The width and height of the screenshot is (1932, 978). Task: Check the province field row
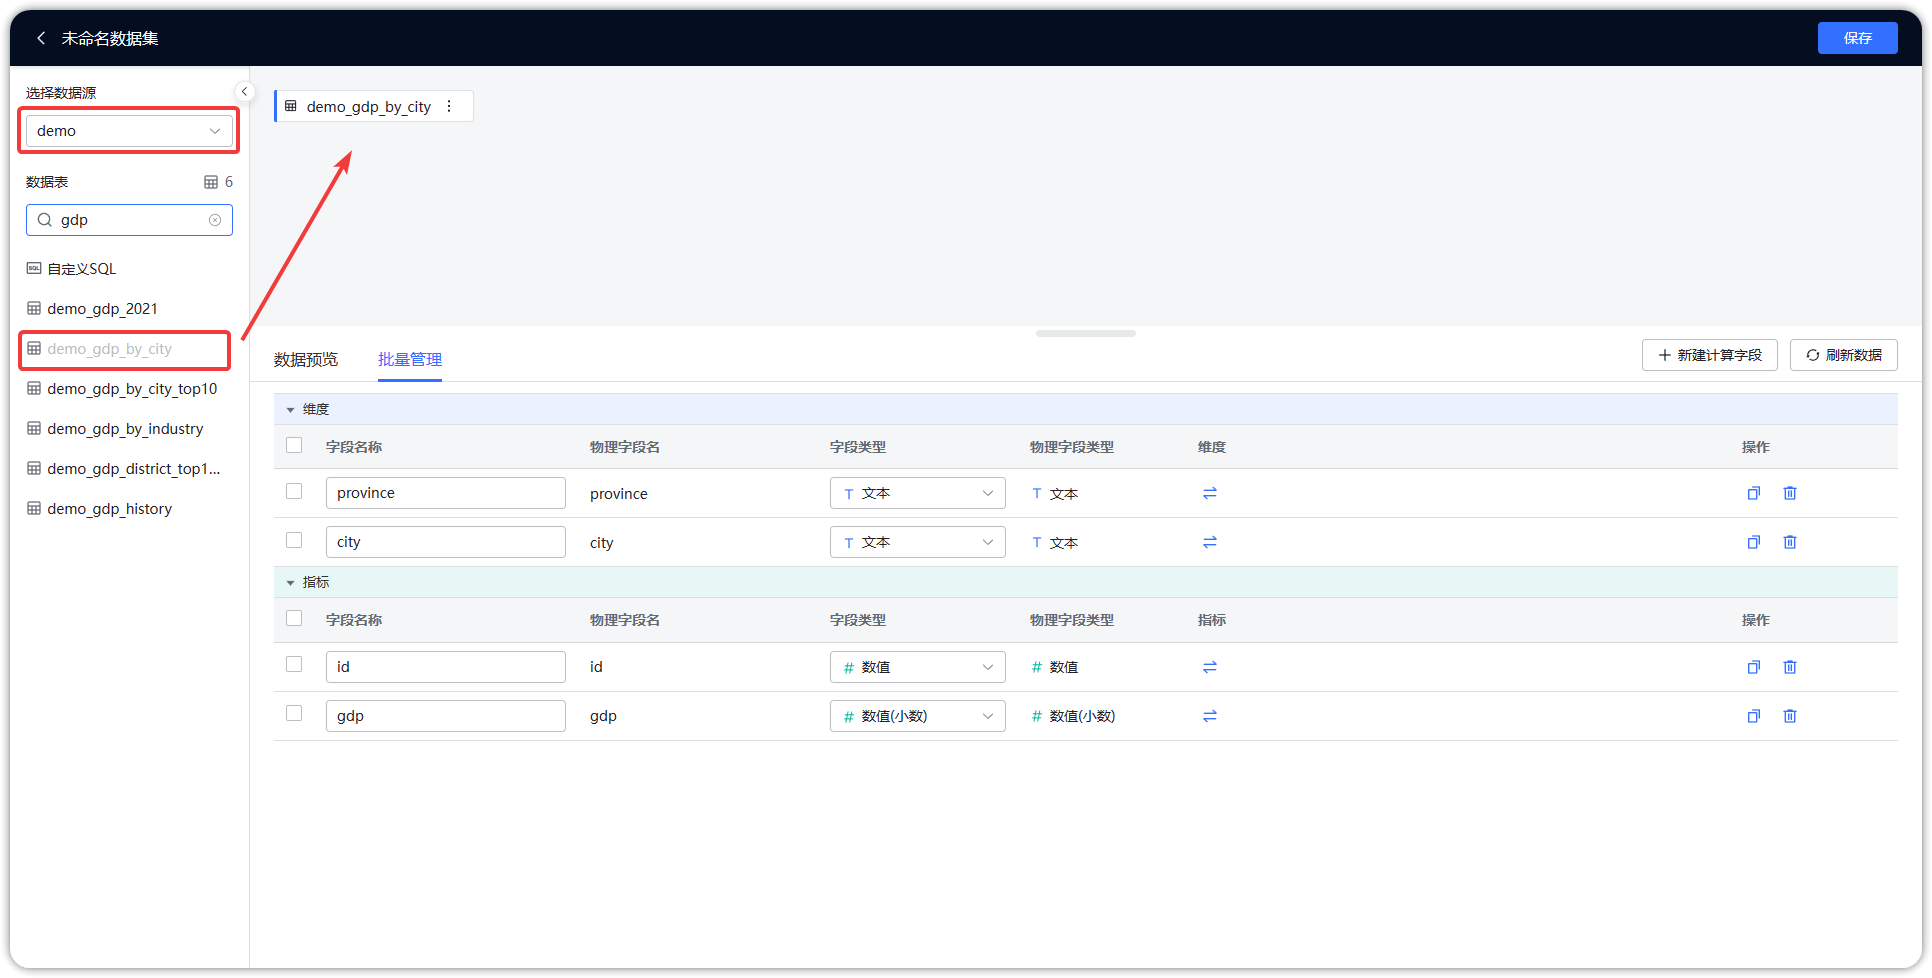(294, 492)
